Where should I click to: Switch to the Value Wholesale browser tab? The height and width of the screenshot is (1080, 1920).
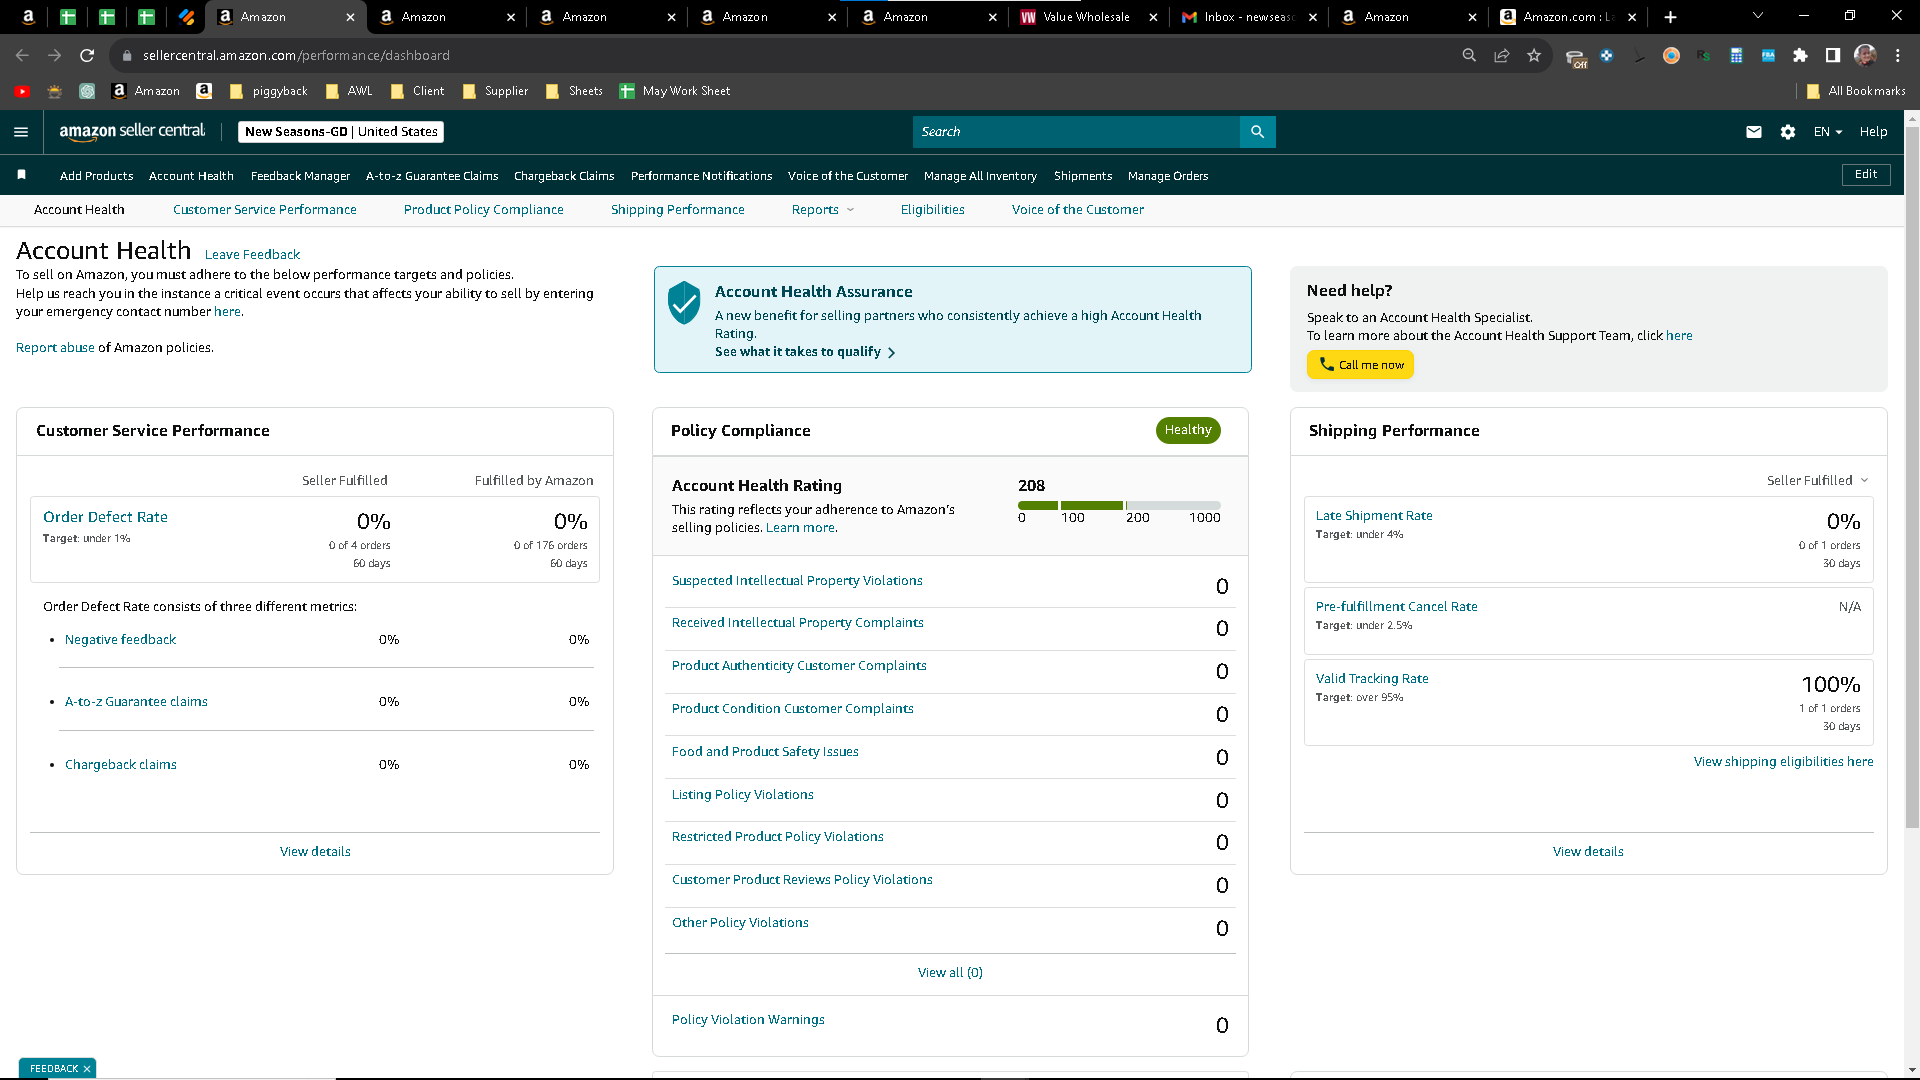pos(1087,17)
